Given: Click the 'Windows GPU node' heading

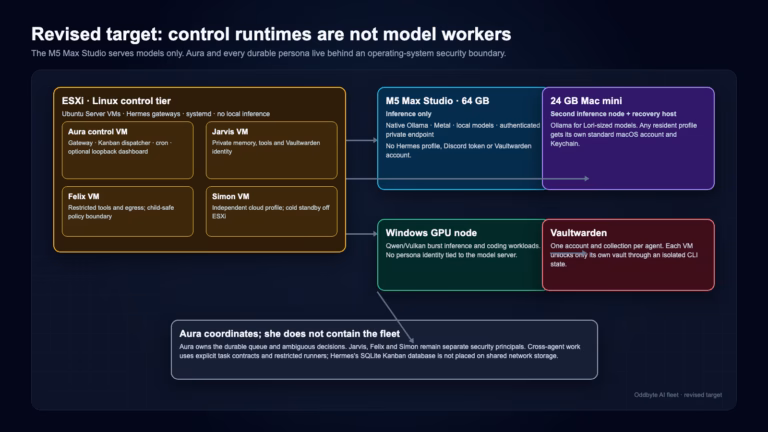Looking at the screenshot, I should pyautogui.click(x=431, y=233).
